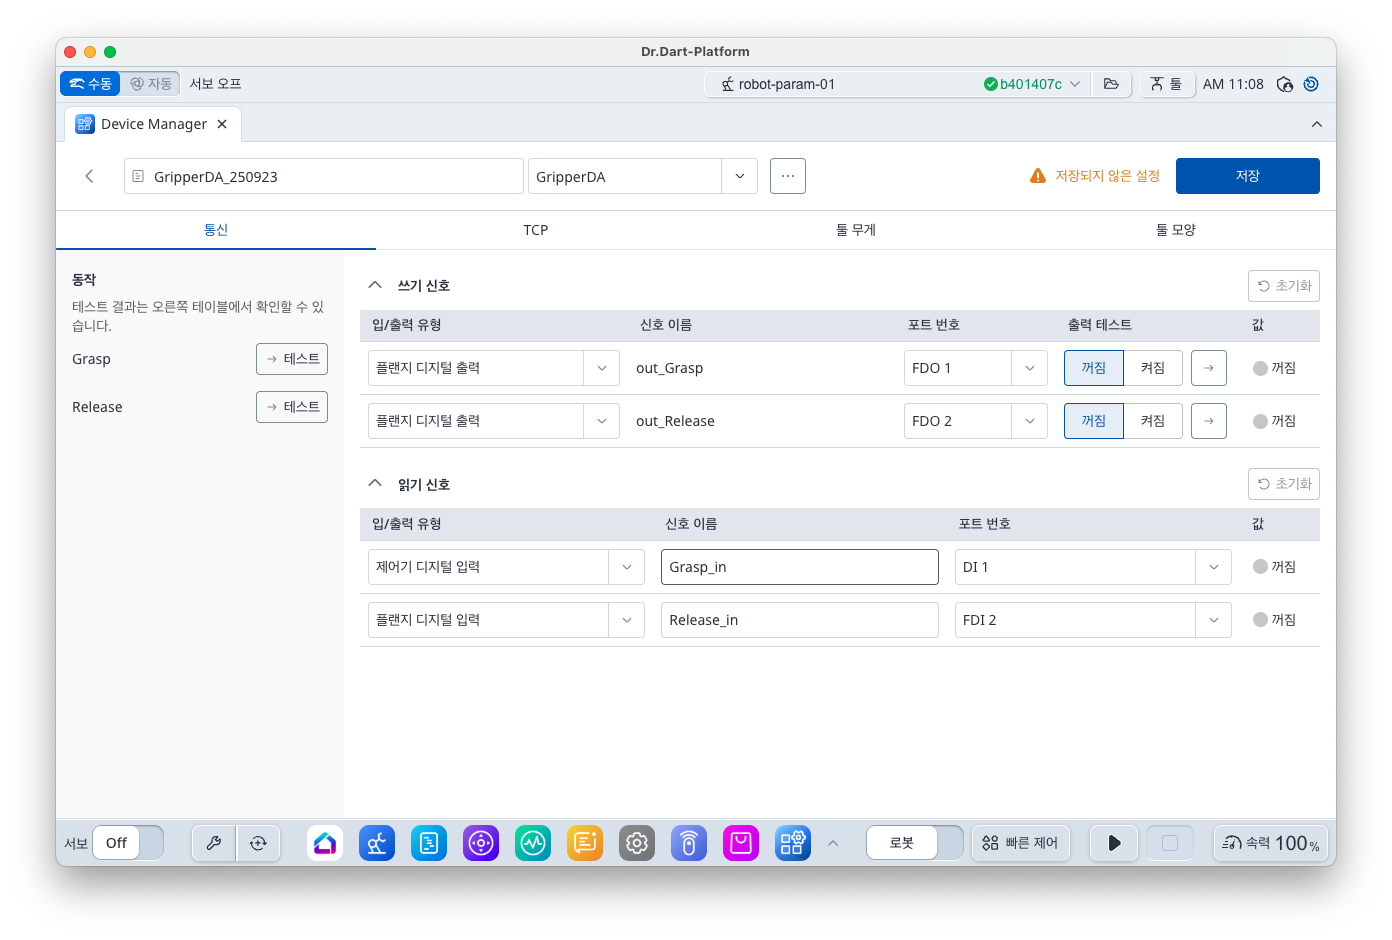Click the purple jog module icon
This screenshot has width=1392, height=940.
[x=481, y=843]
